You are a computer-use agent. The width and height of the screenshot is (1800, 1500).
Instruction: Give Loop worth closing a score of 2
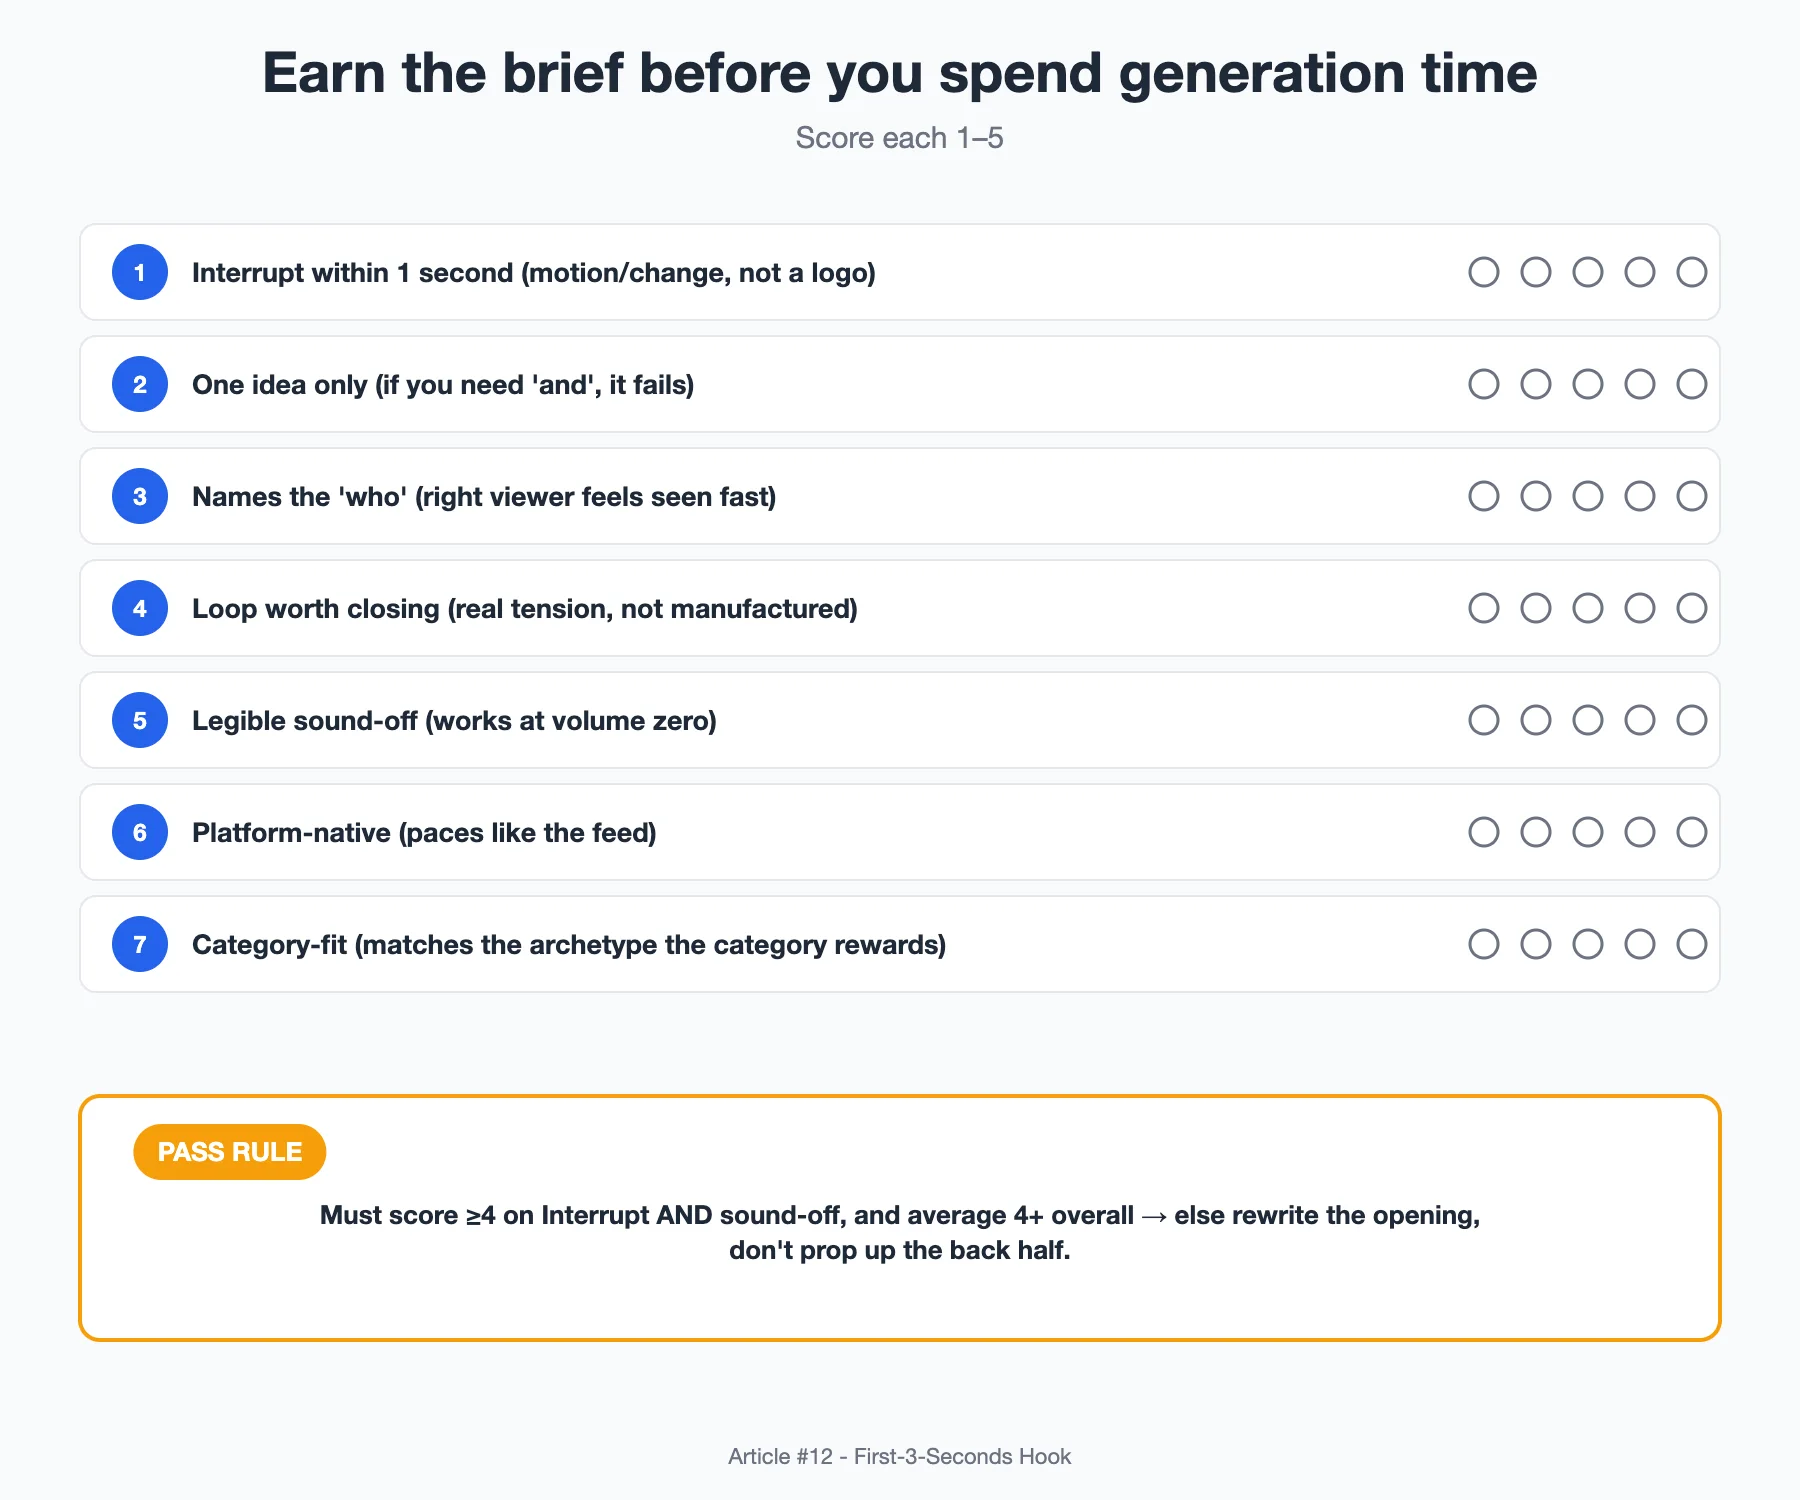[1536, 608]
